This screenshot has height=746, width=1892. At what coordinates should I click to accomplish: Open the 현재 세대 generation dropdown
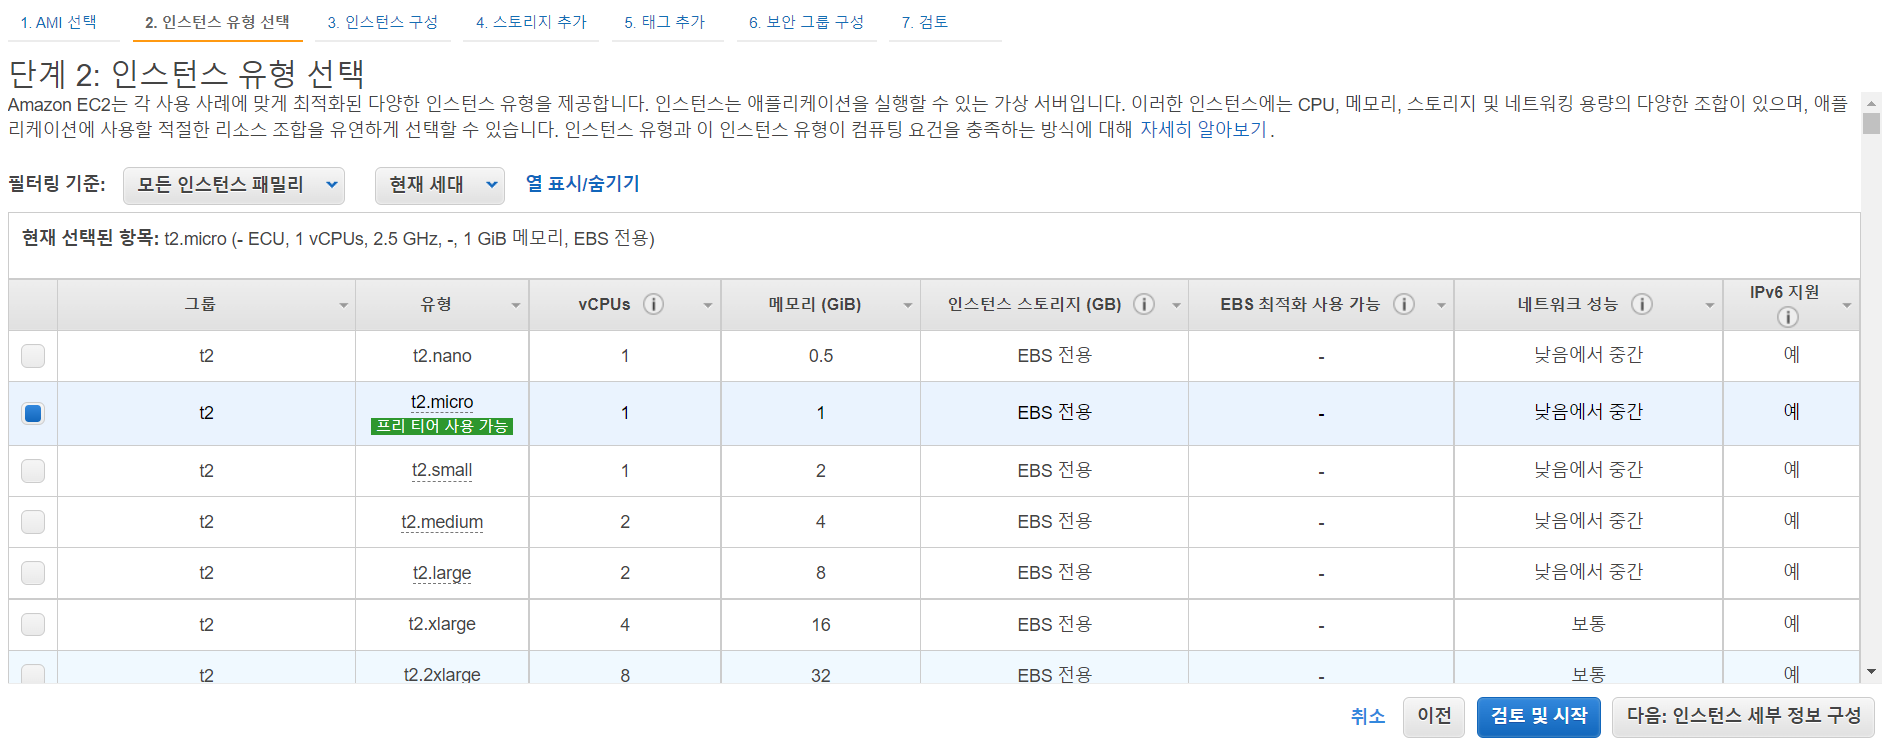439,185
